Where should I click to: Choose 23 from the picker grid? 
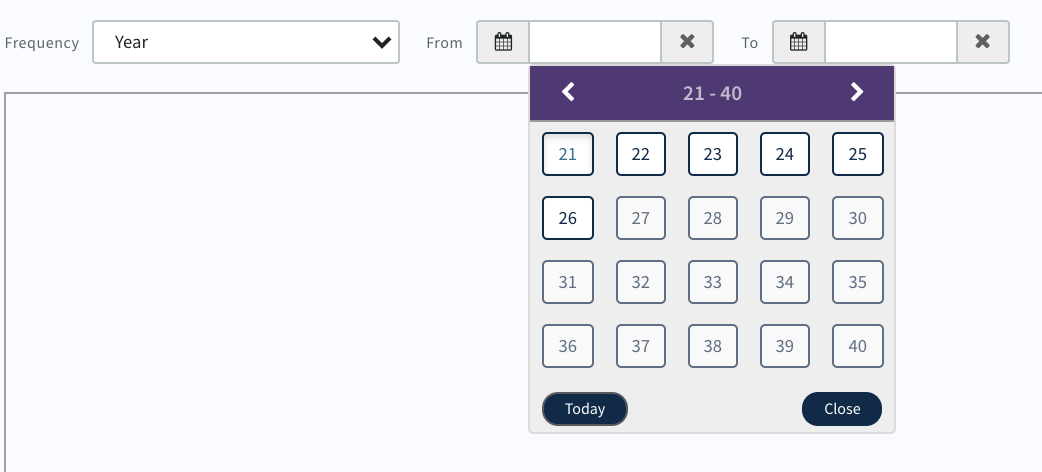click(x=713, y=154)
